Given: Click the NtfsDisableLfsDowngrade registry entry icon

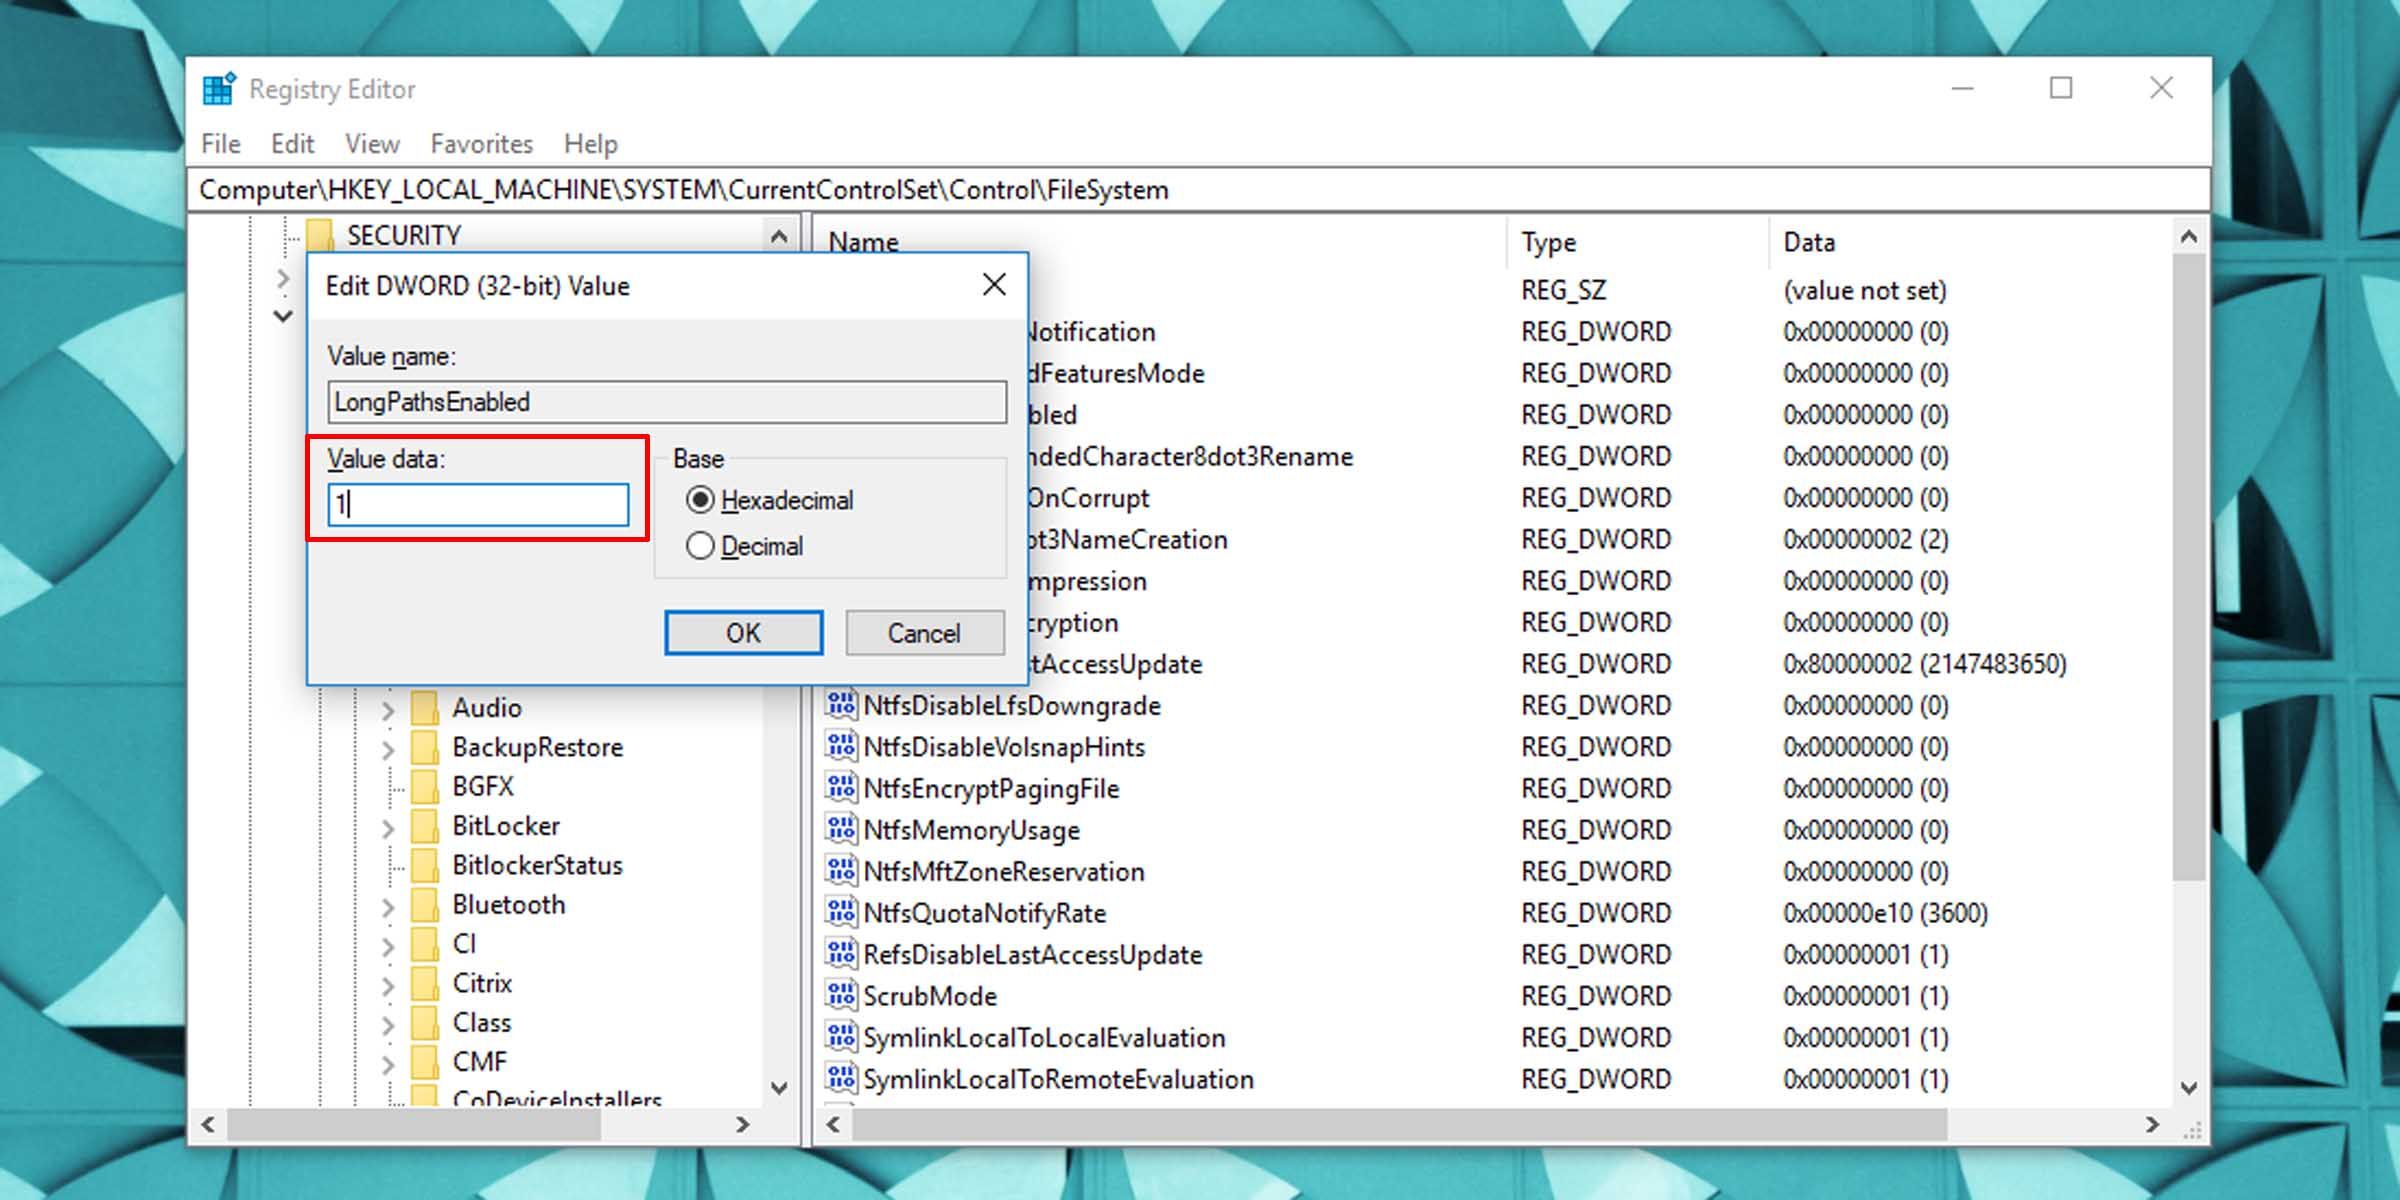Looking at the screenshot, I should pos(837,704).
